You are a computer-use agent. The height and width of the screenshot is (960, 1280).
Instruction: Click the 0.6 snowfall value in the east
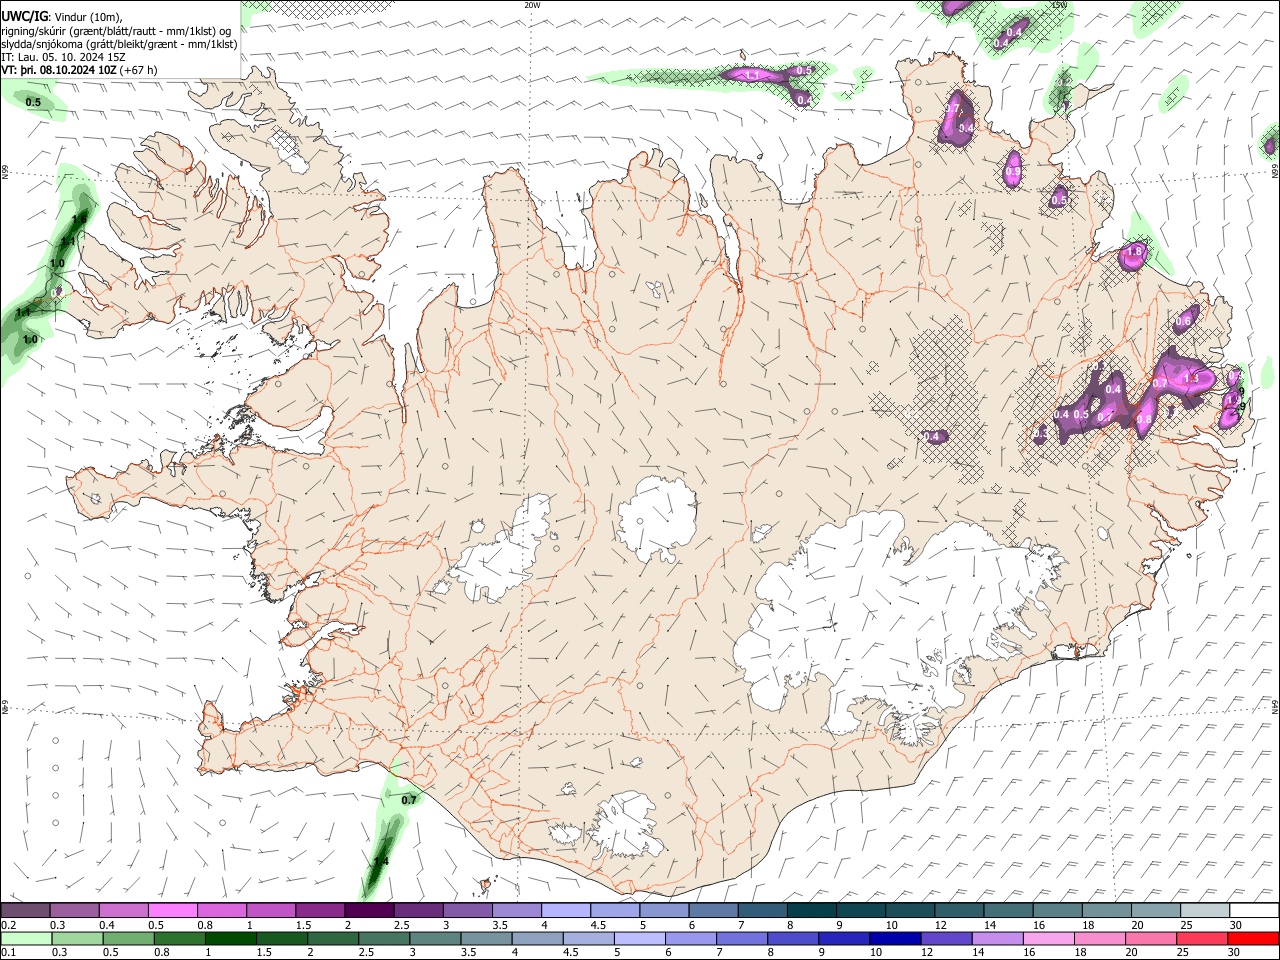click(1184, 321)
